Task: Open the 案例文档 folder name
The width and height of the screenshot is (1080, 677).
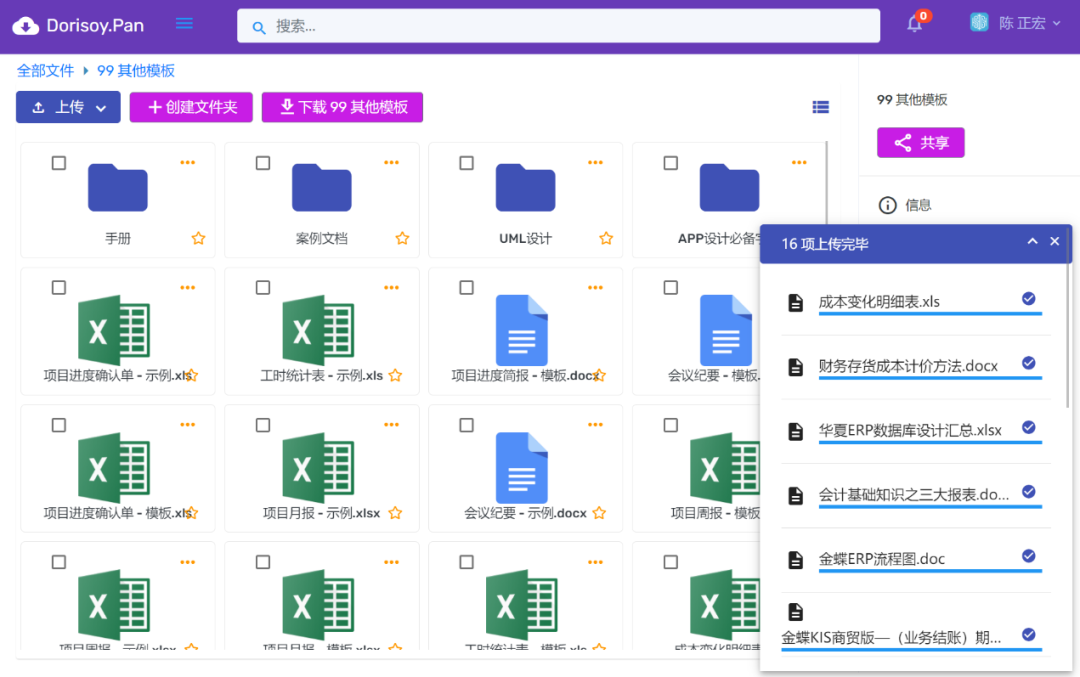Action: 322,238
